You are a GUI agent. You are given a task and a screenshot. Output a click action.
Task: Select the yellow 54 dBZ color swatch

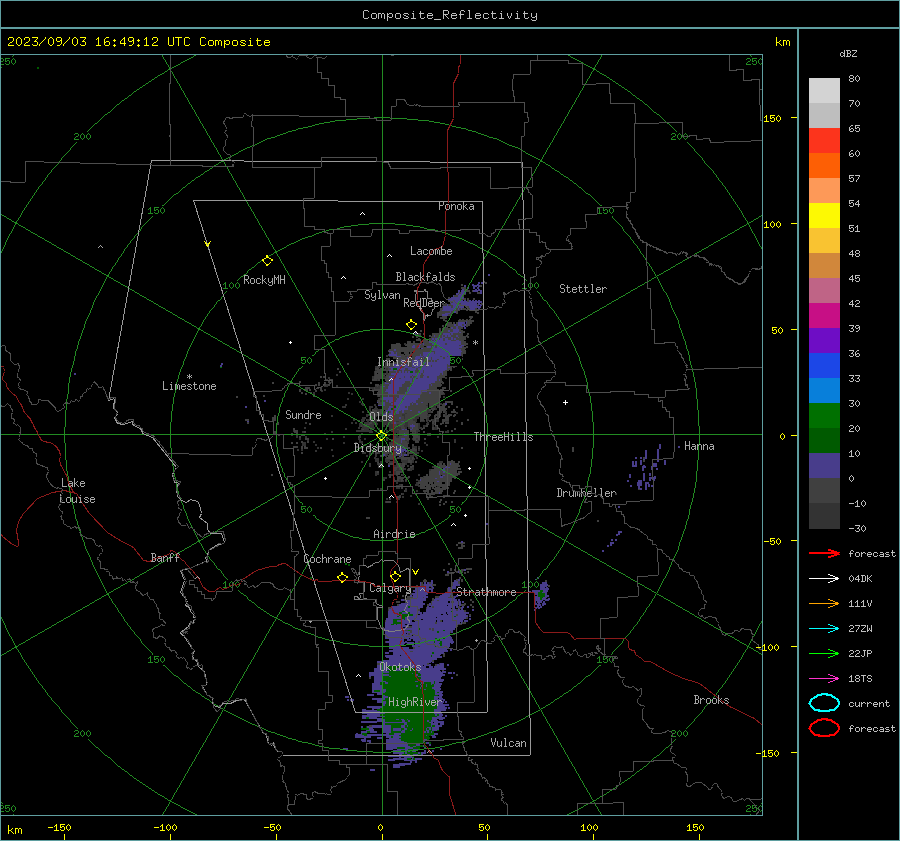pos(824,215)
